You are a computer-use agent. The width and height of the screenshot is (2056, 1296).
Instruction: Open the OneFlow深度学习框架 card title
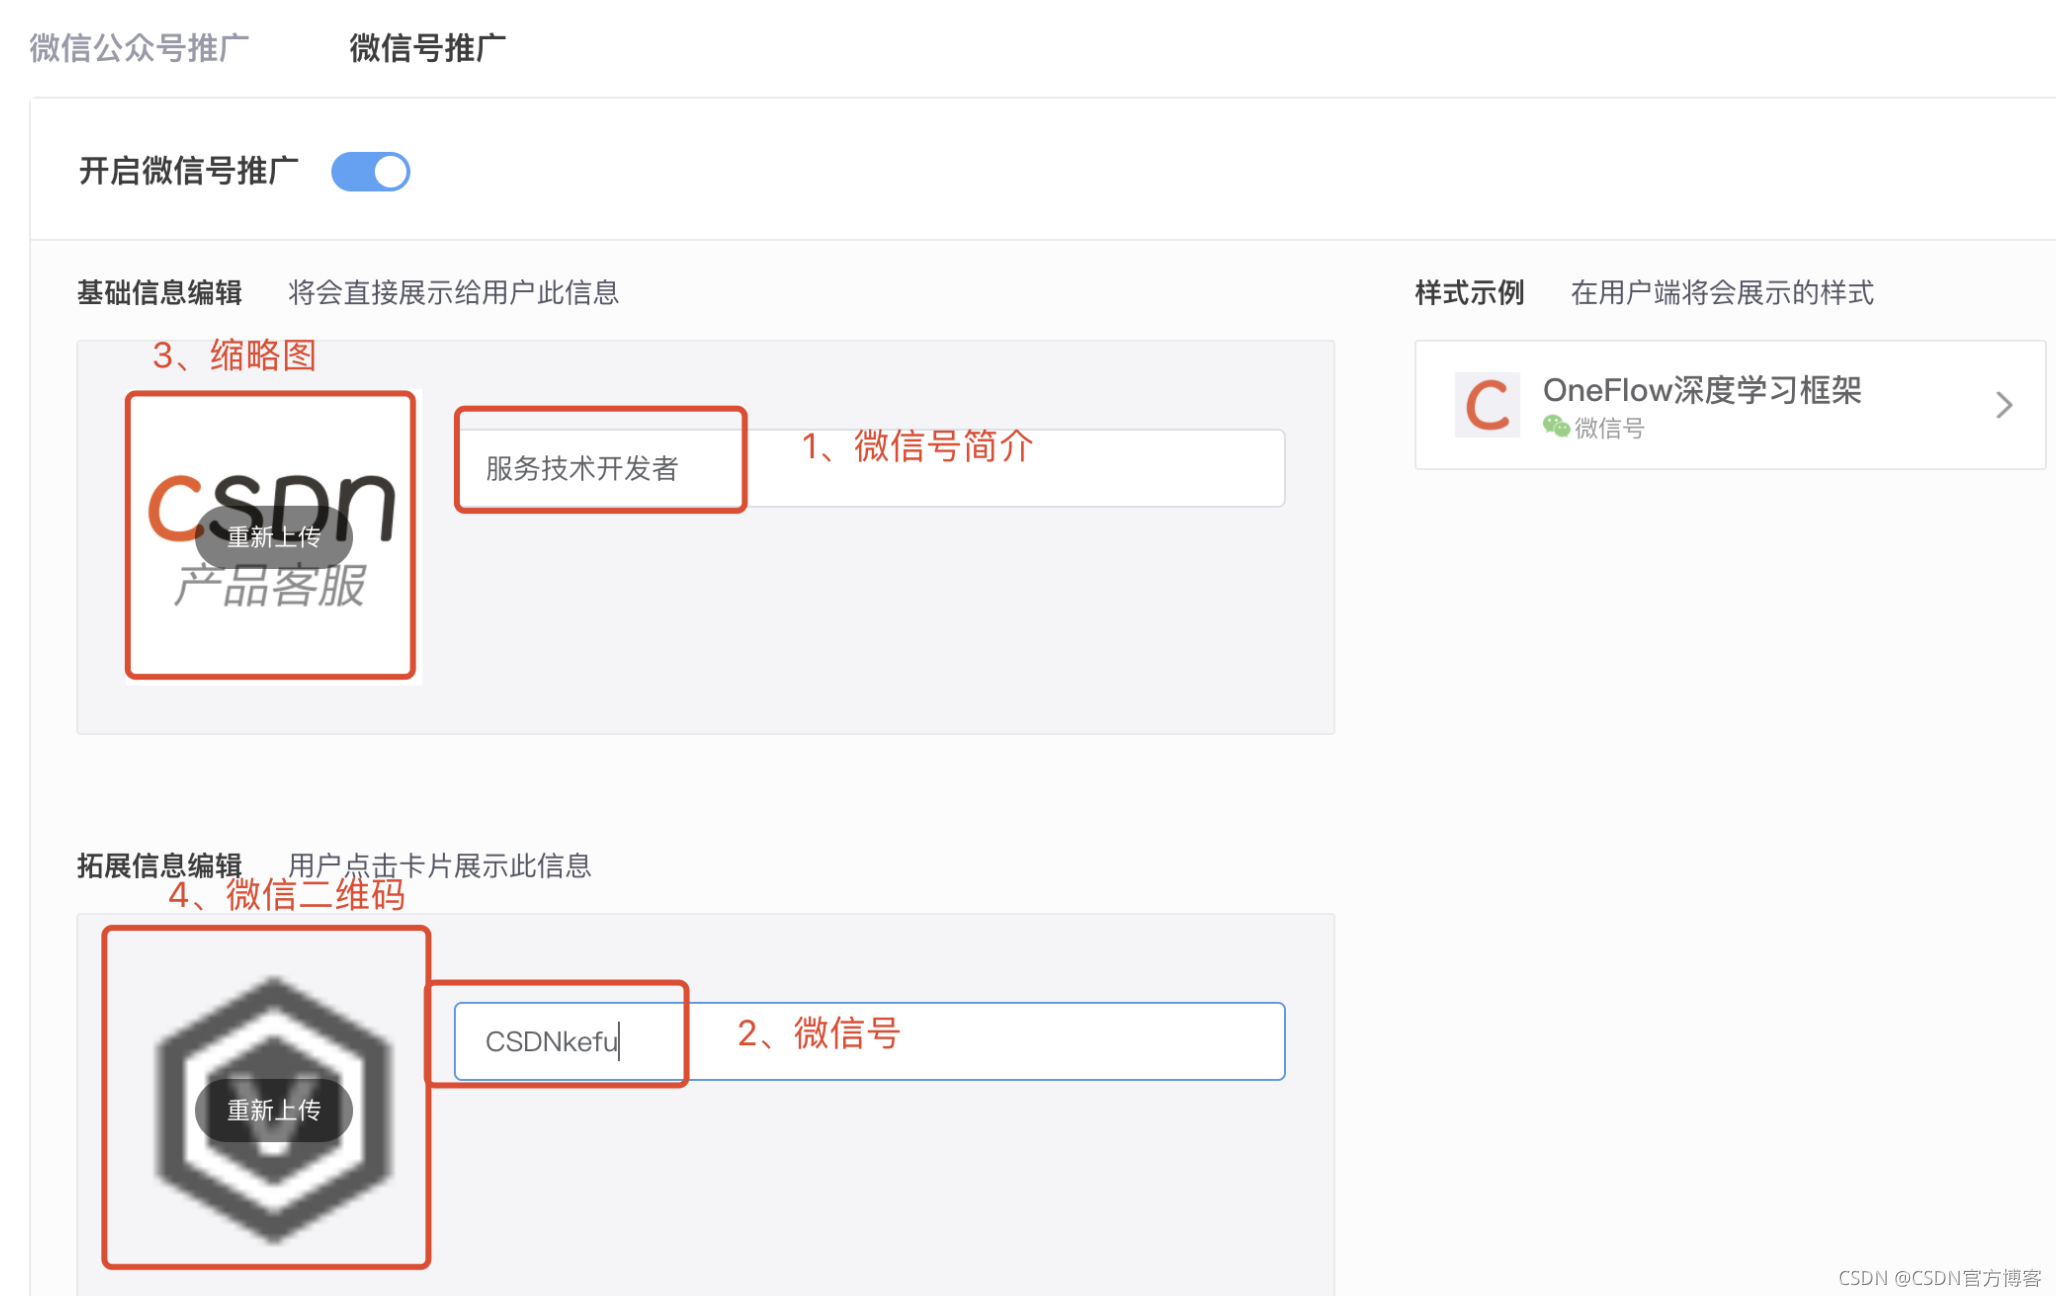pyautogui.click(x=1701, y=390)
